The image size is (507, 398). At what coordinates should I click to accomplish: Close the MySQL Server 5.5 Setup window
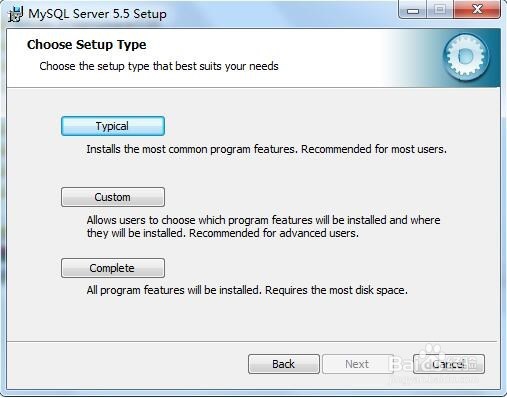[x=477, y=10]
